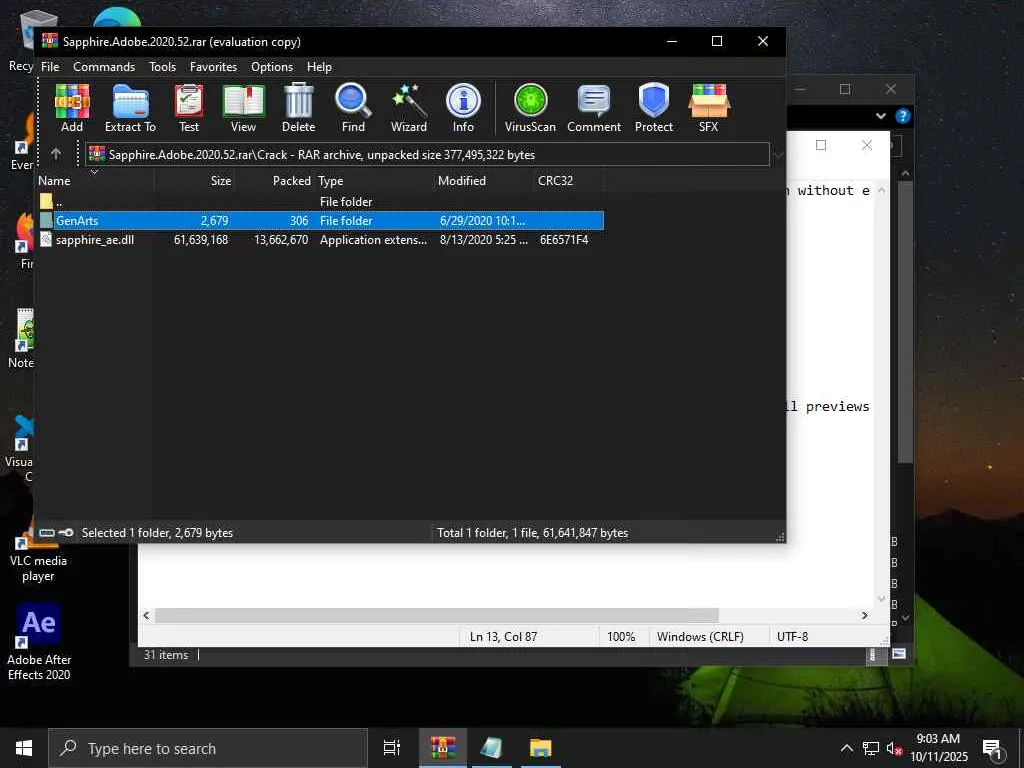The width and height of the screenshot is (1024, 768).
Task: Sort files by Modified column header
Action: coord(484,181)
